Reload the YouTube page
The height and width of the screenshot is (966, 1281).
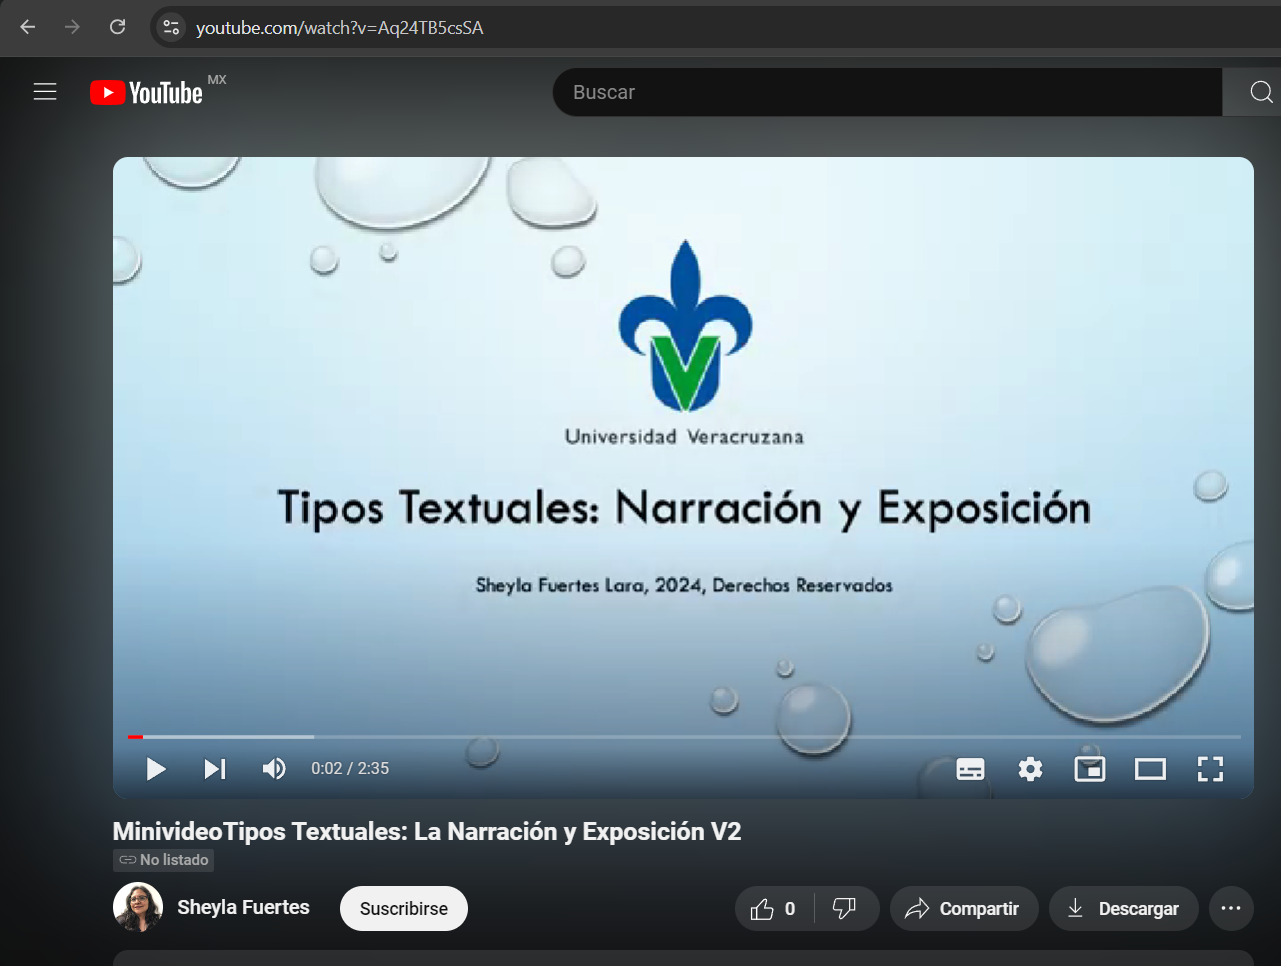[x=117, y=27]
